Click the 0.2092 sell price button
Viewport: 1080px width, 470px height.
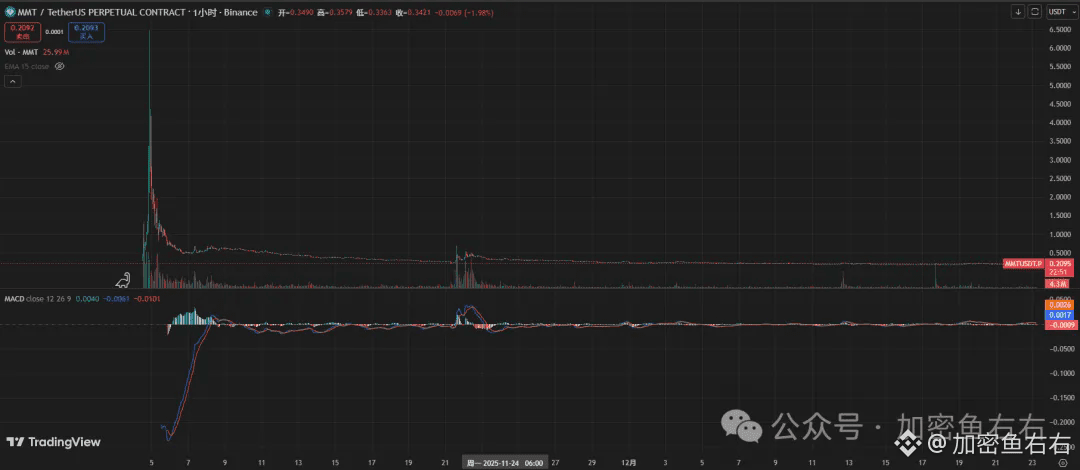click(x=22, y=31)
